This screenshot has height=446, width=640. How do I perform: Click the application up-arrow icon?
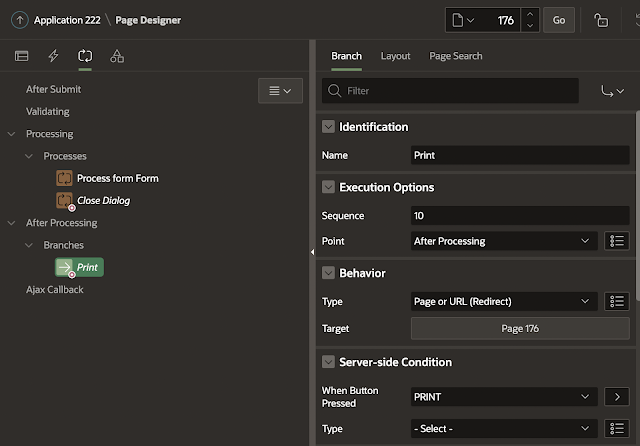17,20
